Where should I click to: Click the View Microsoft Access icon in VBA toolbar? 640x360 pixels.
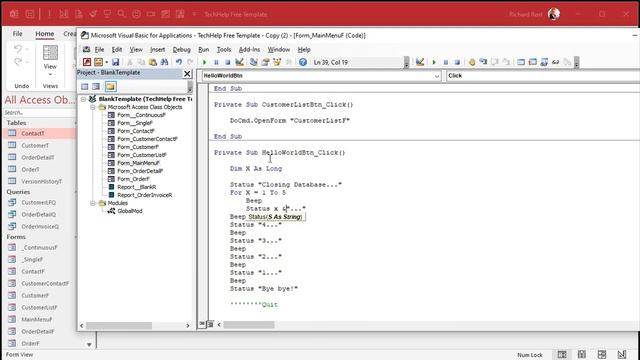(x=87, y=62)
